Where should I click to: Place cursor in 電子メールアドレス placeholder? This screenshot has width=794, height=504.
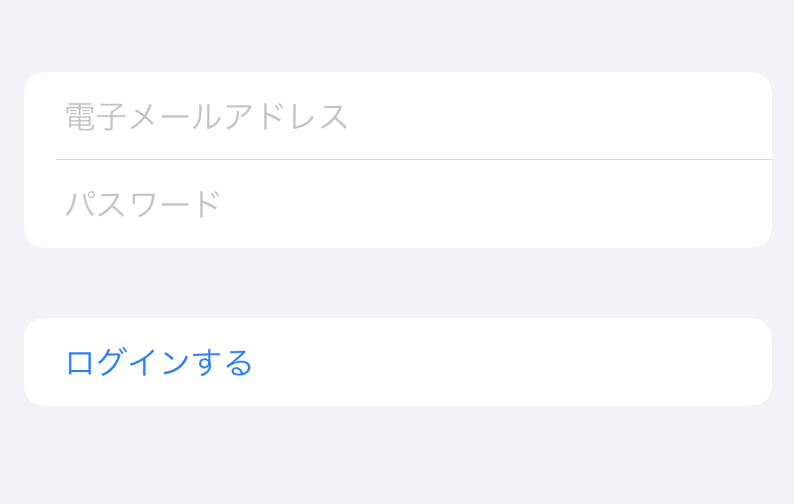click(x=207, y=117)
